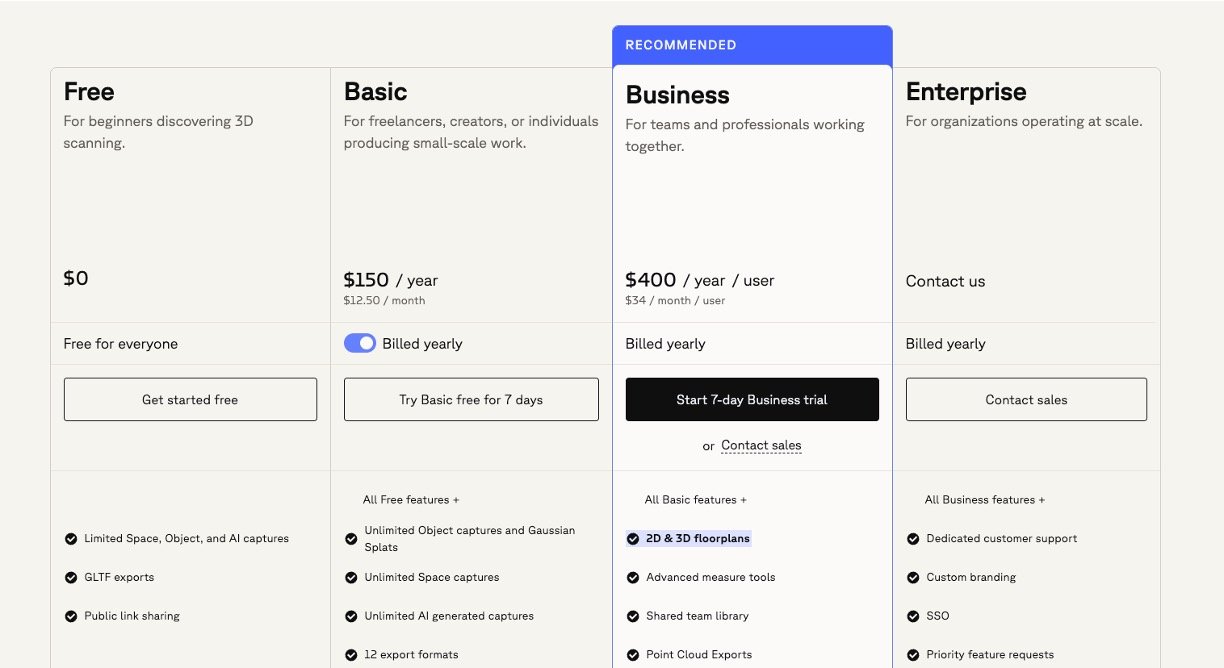
Task: Click checkmark icon beside GLTF exports
Action: point(71,578)
